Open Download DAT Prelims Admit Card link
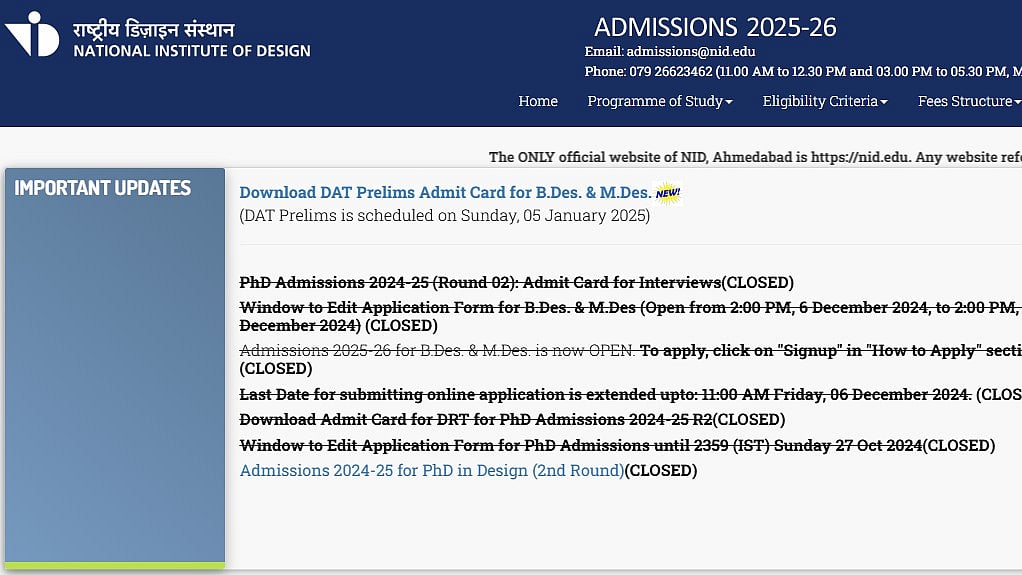 pyautogui.click(x=445, y=193)
